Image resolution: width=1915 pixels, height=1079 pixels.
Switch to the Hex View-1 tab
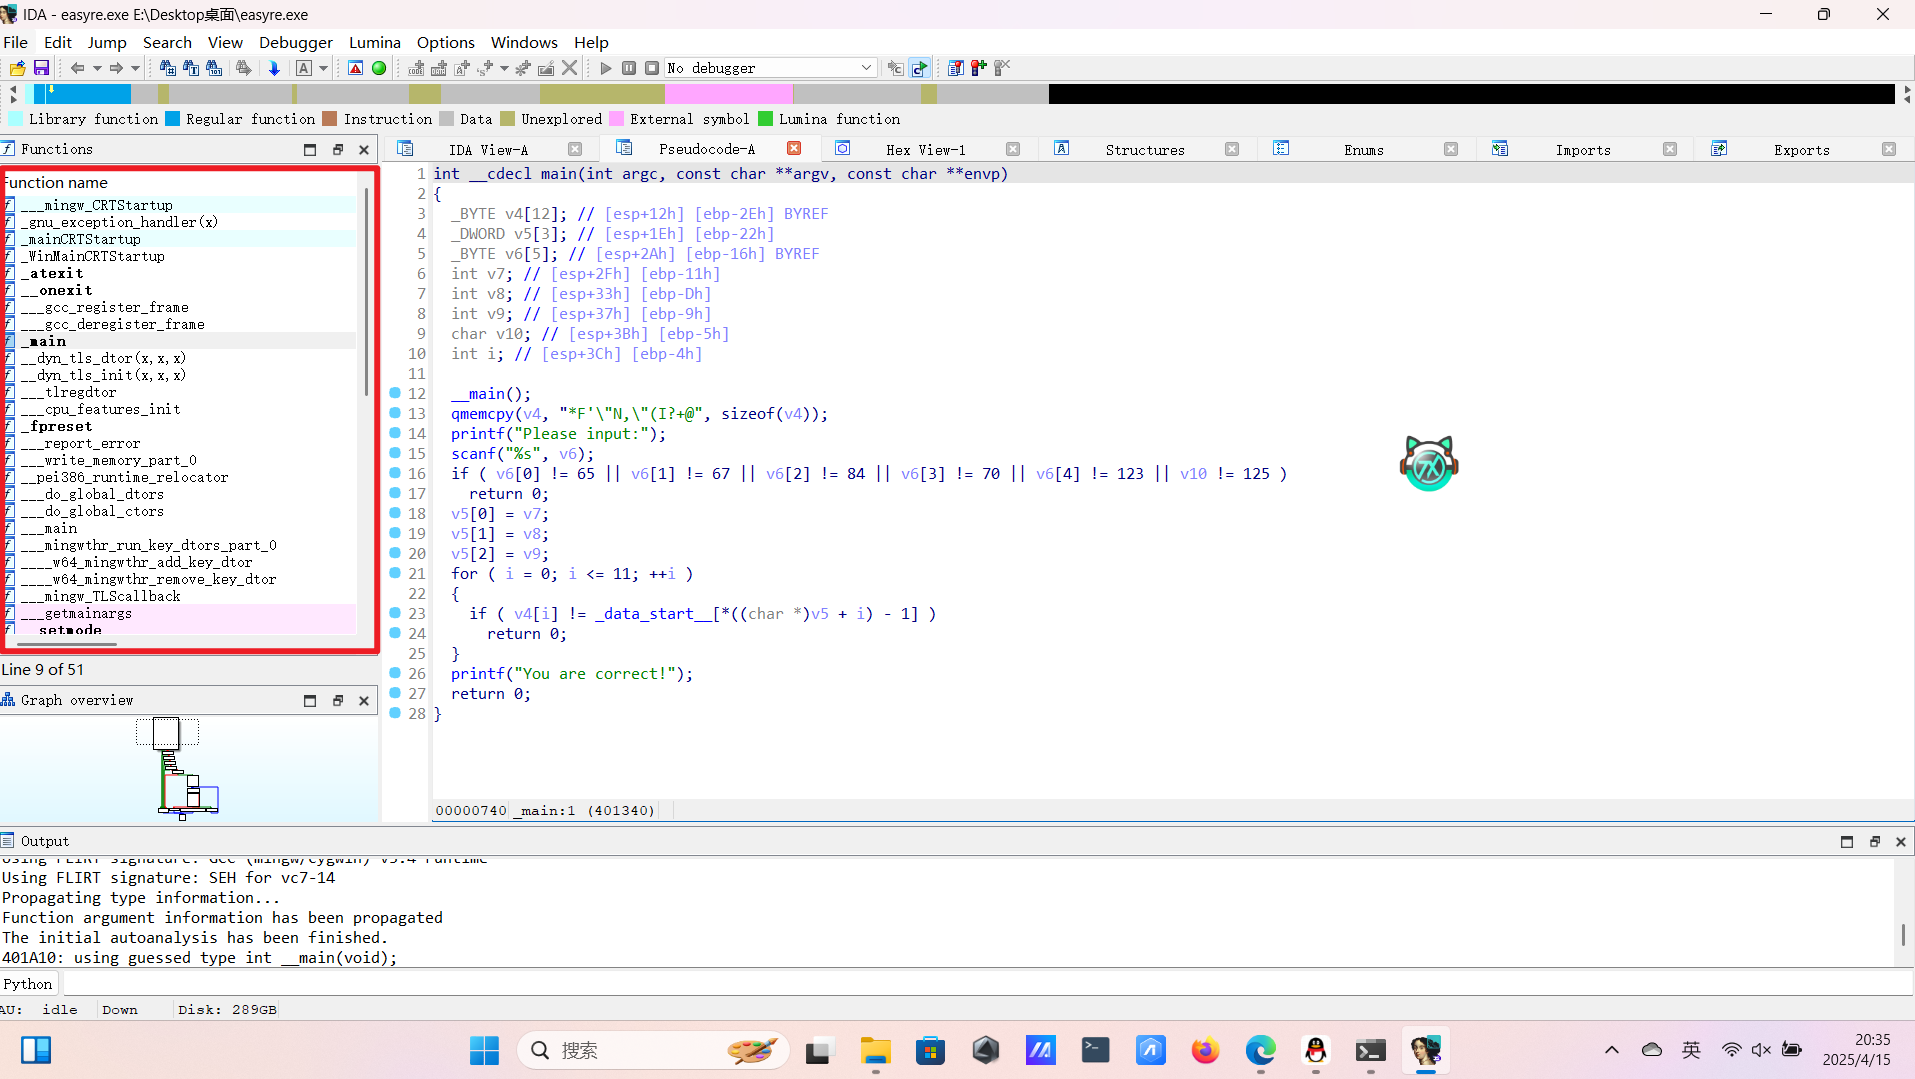click(926, 148)
